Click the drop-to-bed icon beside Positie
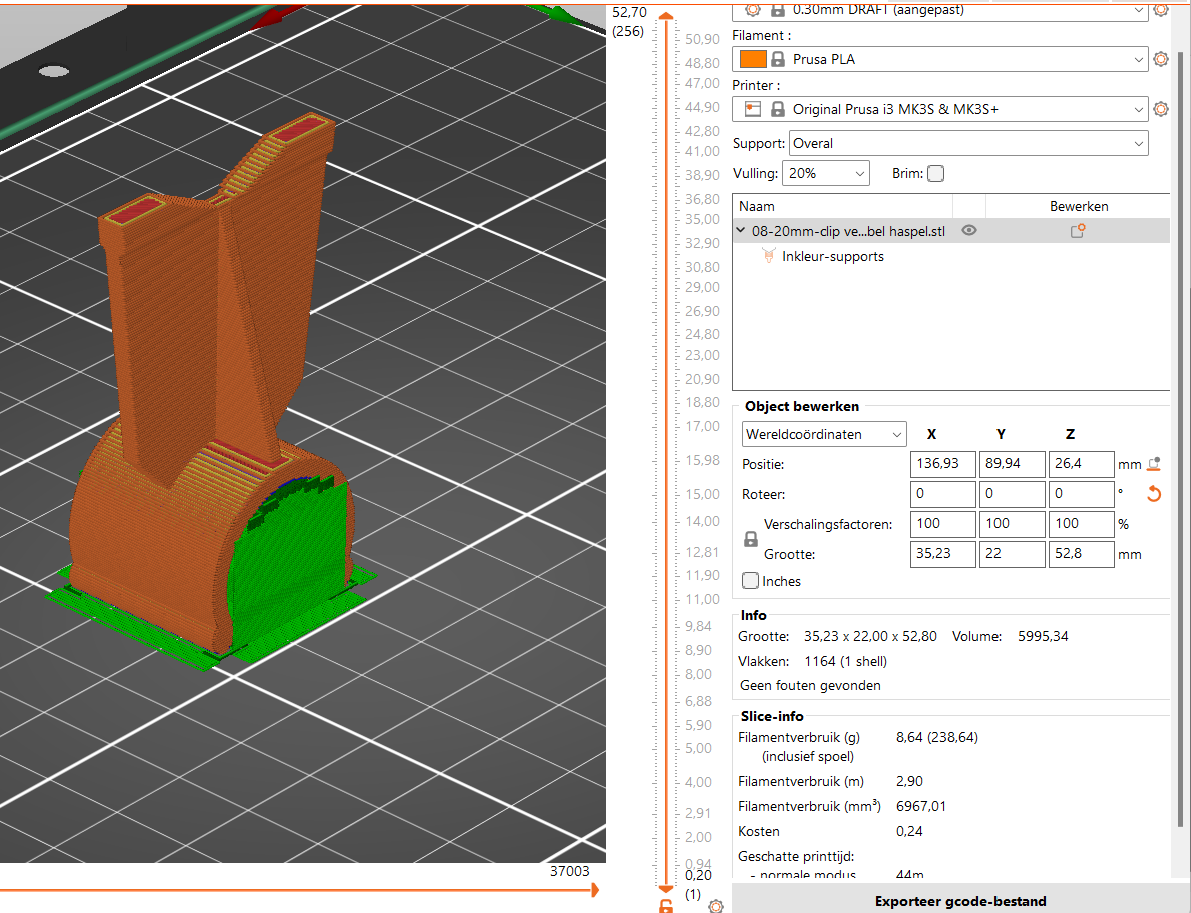This screenshot has height=913, width=1191. pyautogui.click(x=1155, y=464)
